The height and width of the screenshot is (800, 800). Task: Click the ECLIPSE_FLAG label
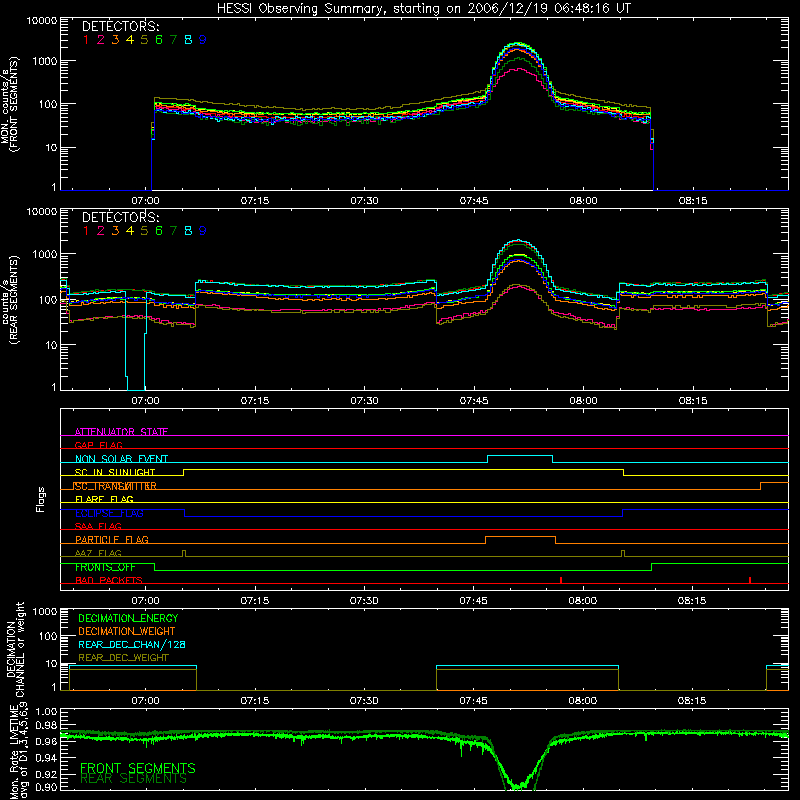[109, 513]
